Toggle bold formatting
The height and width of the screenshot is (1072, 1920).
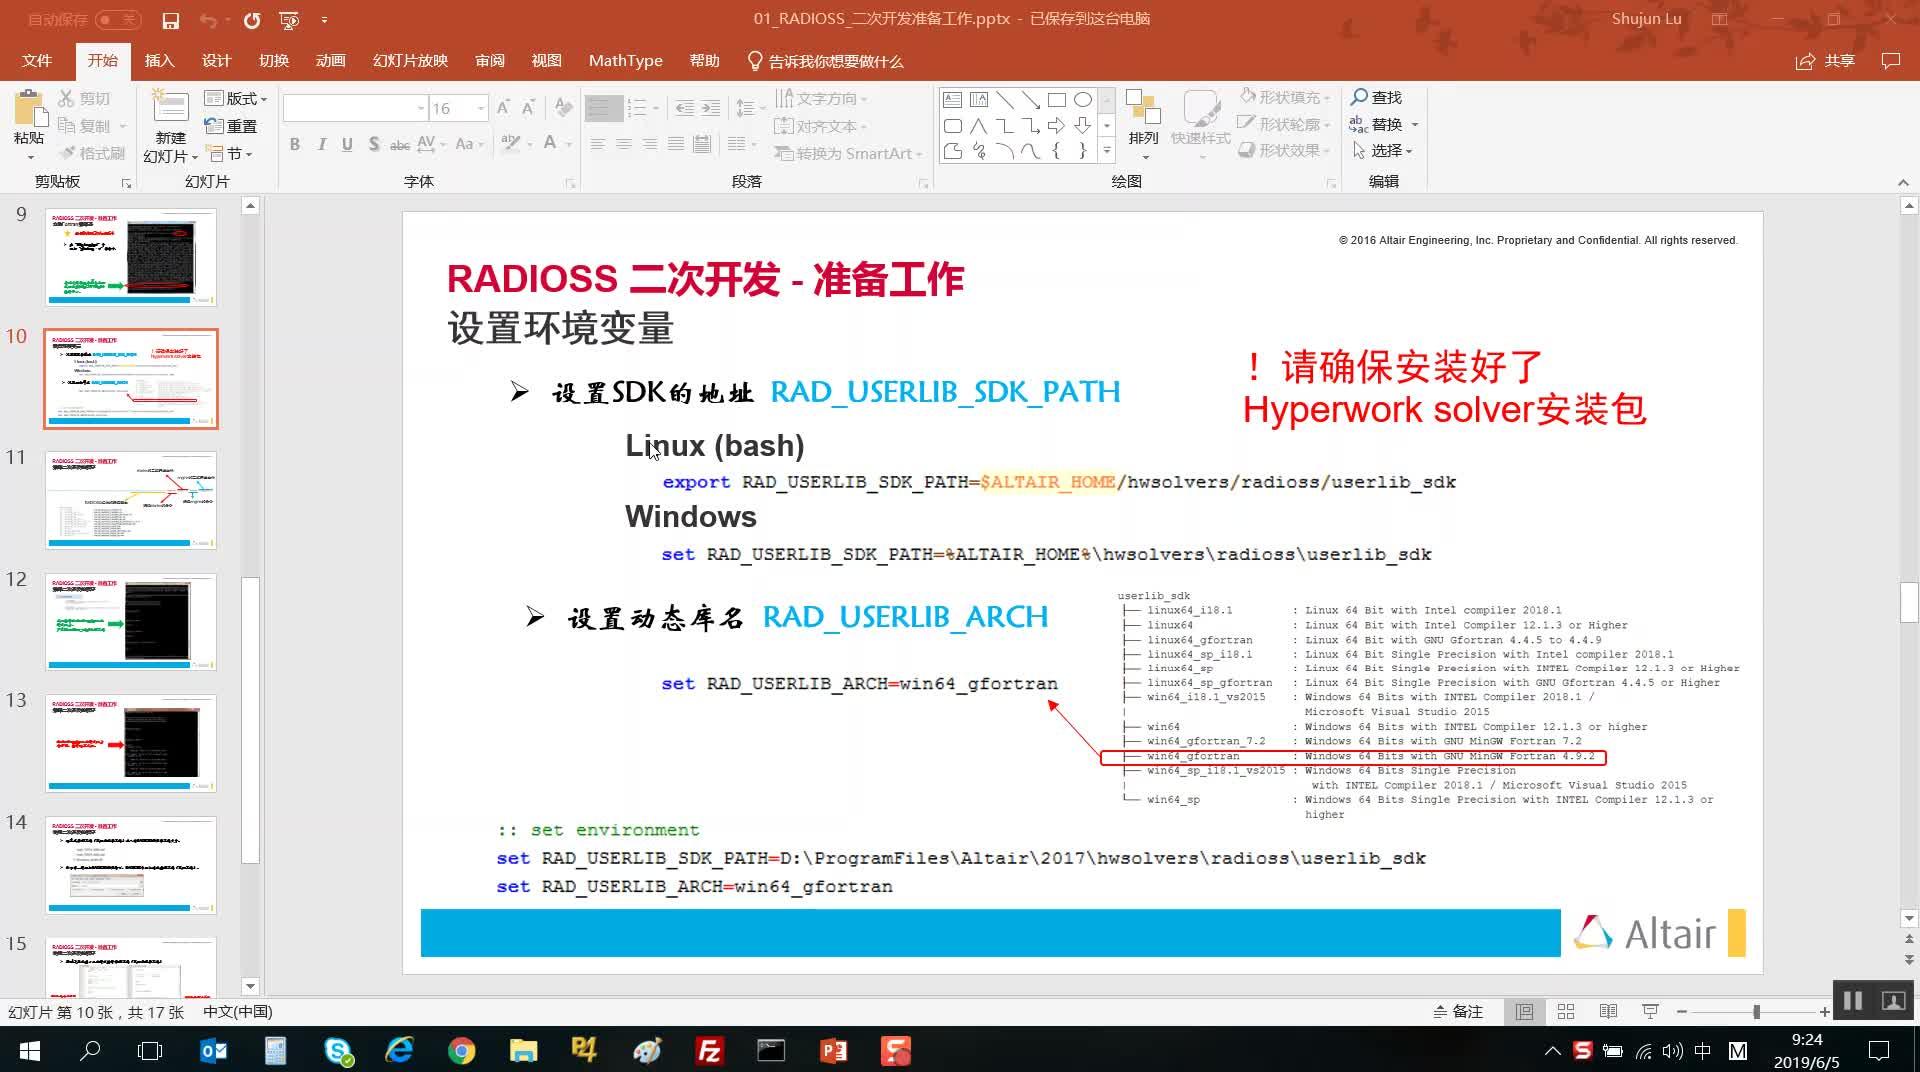295,144
